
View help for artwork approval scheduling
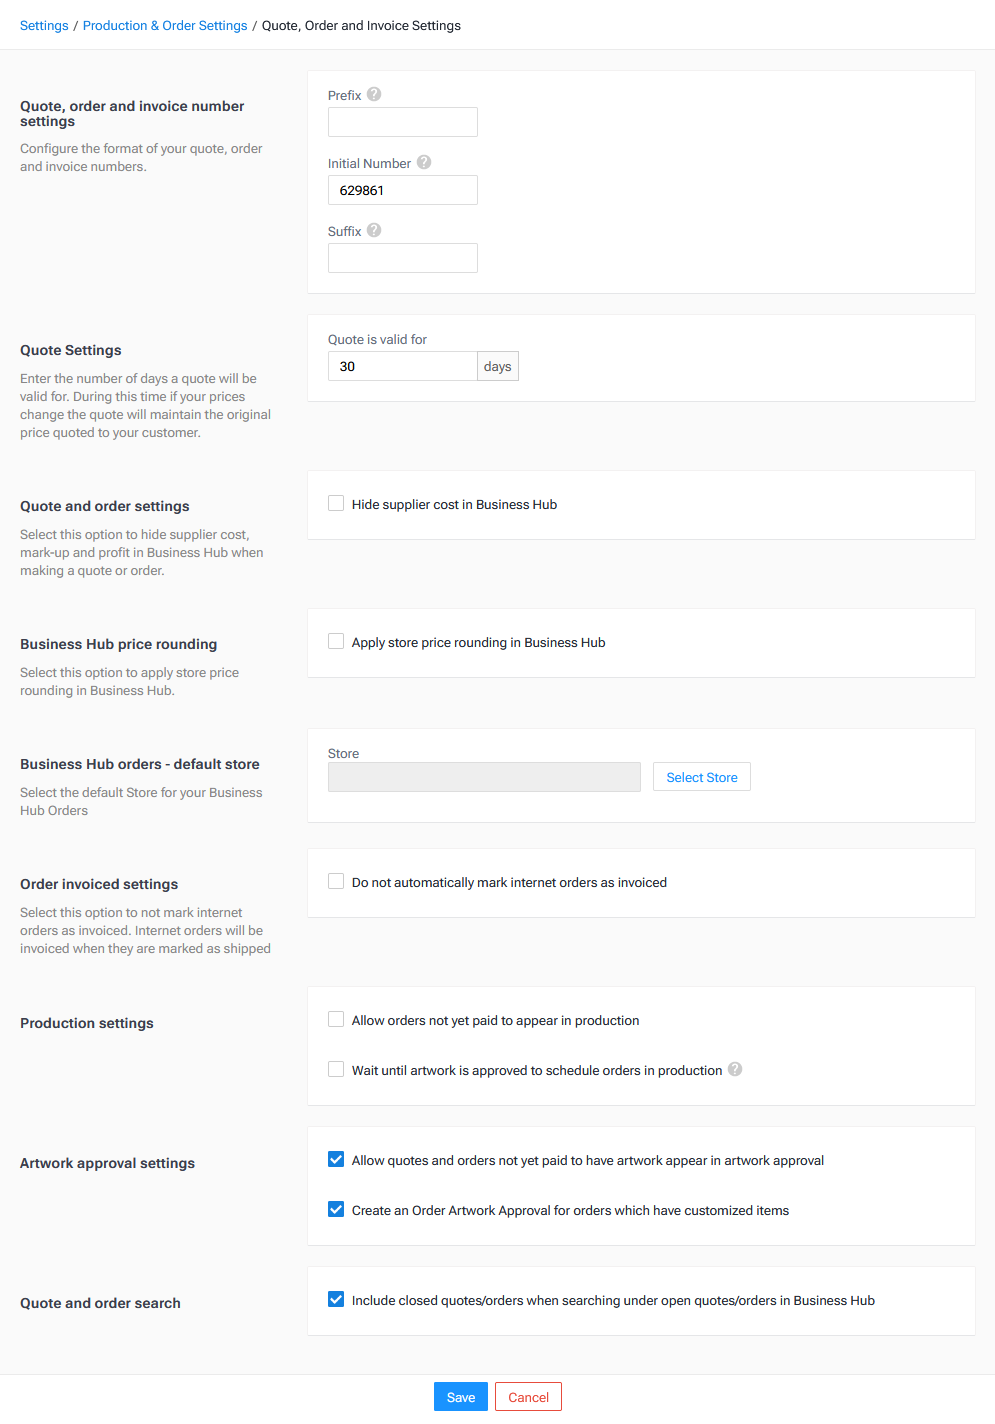(735, 1069)
